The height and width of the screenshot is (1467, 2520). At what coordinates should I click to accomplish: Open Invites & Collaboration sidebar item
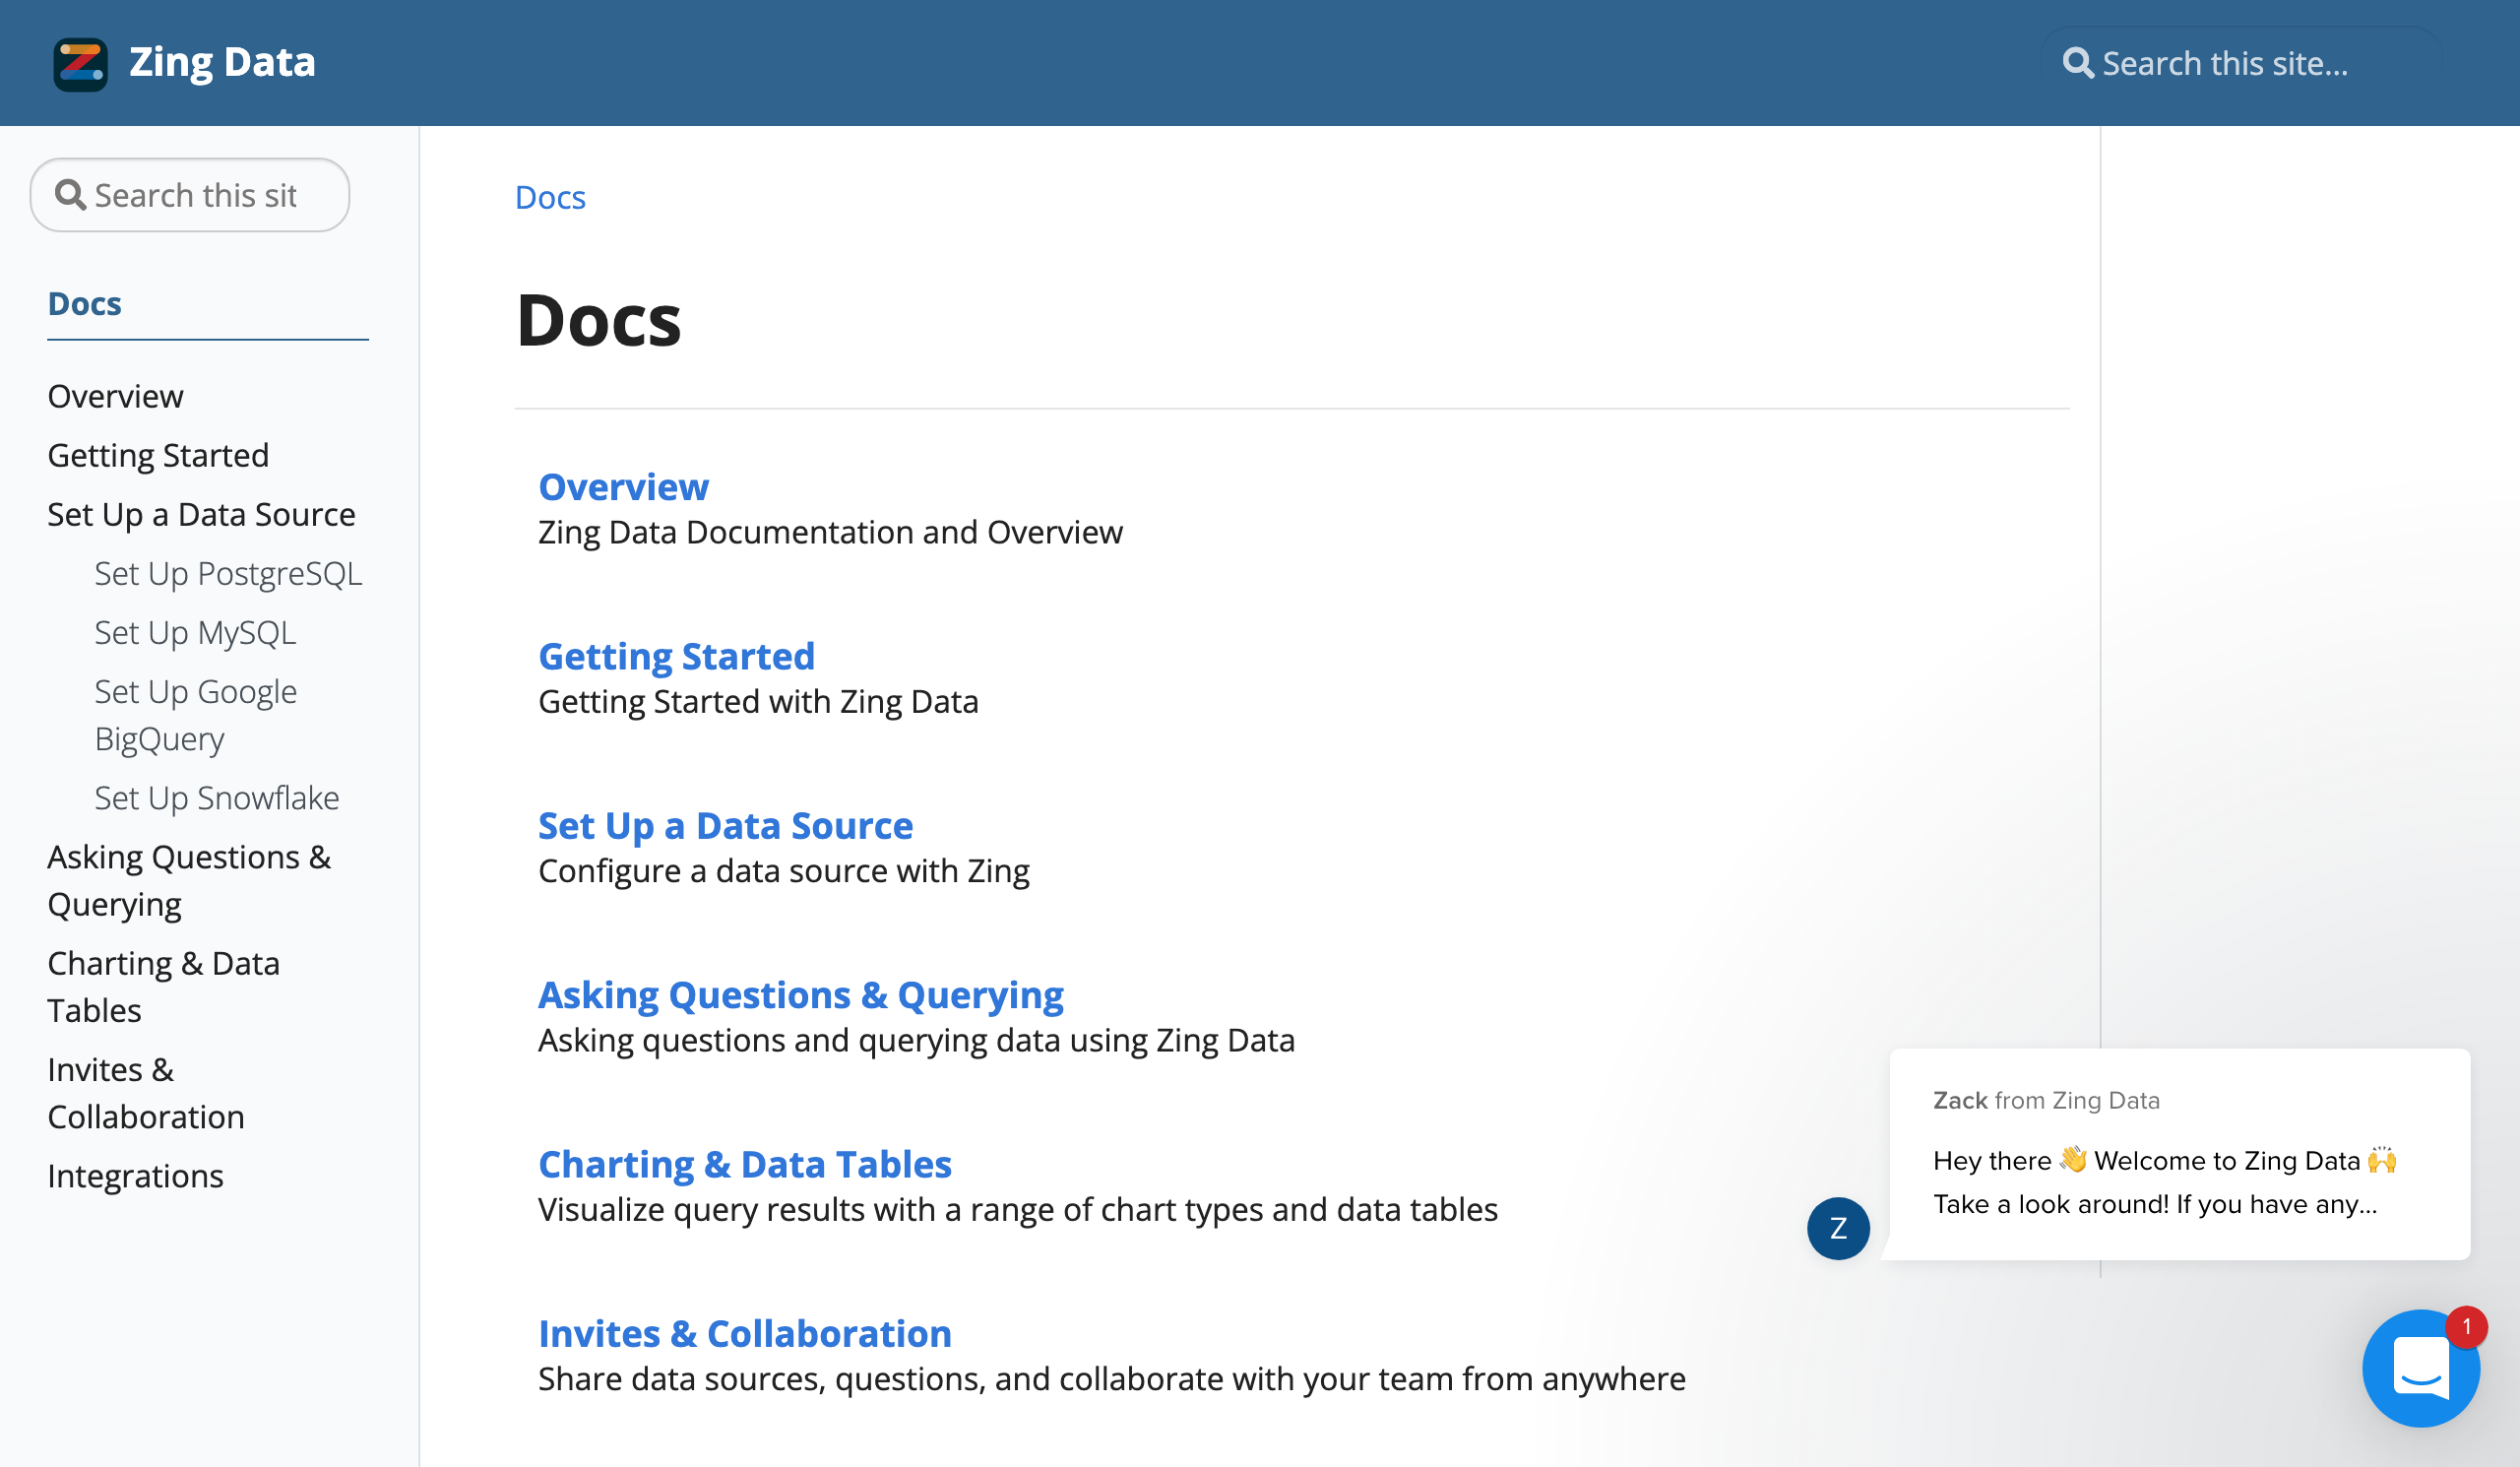click(146, 1093)
